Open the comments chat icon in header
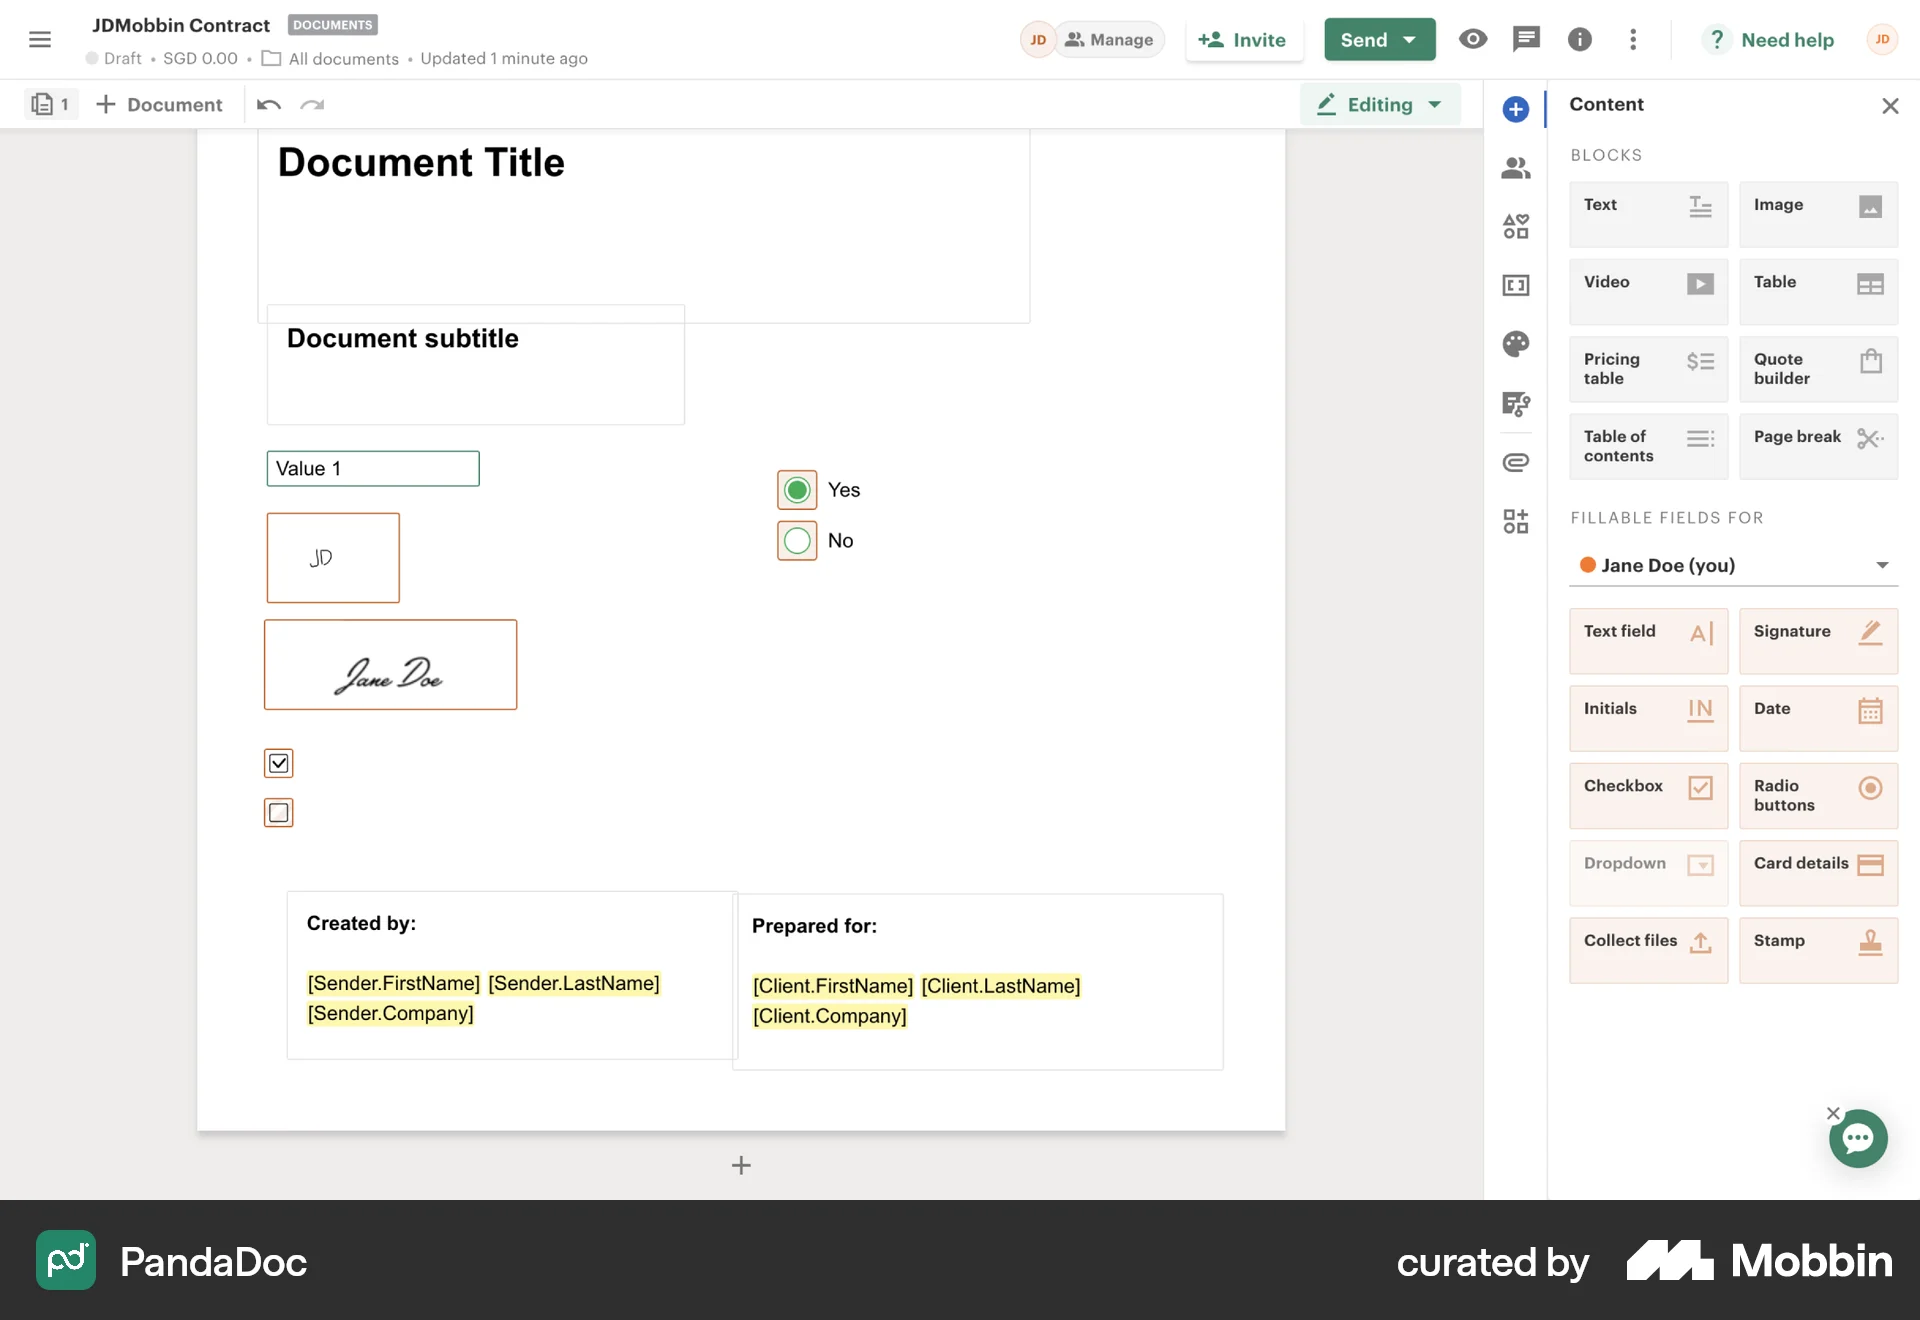This screenshot has width=1920, height=1320. coord(1526,40)
